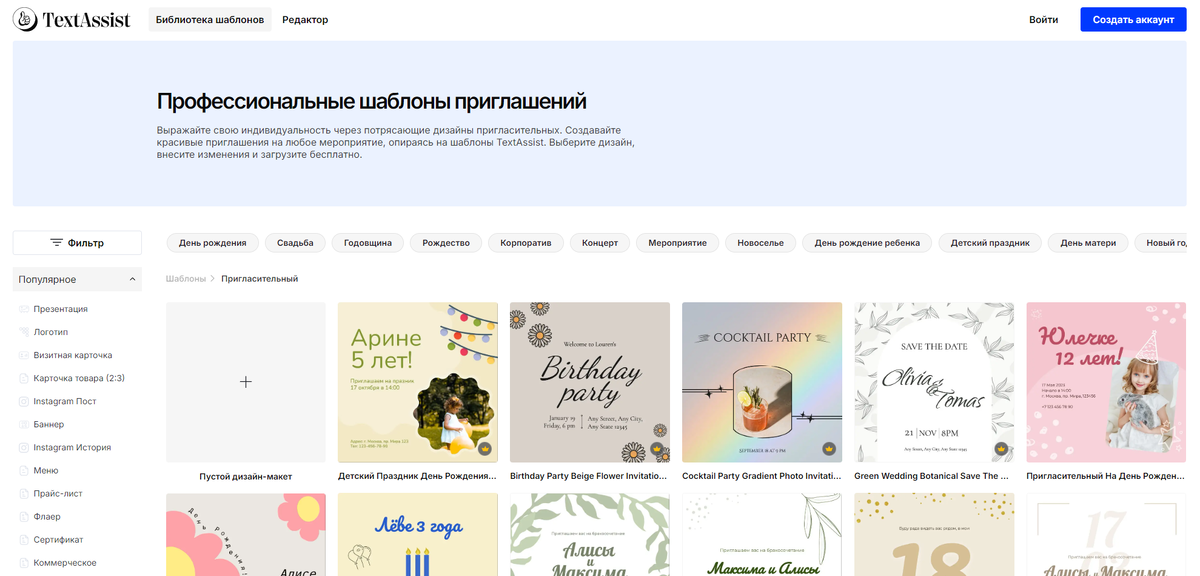Filter by Мероприятие chip
The width and height of the screenshot is (1200, 576).
click(x=677, y=243)
